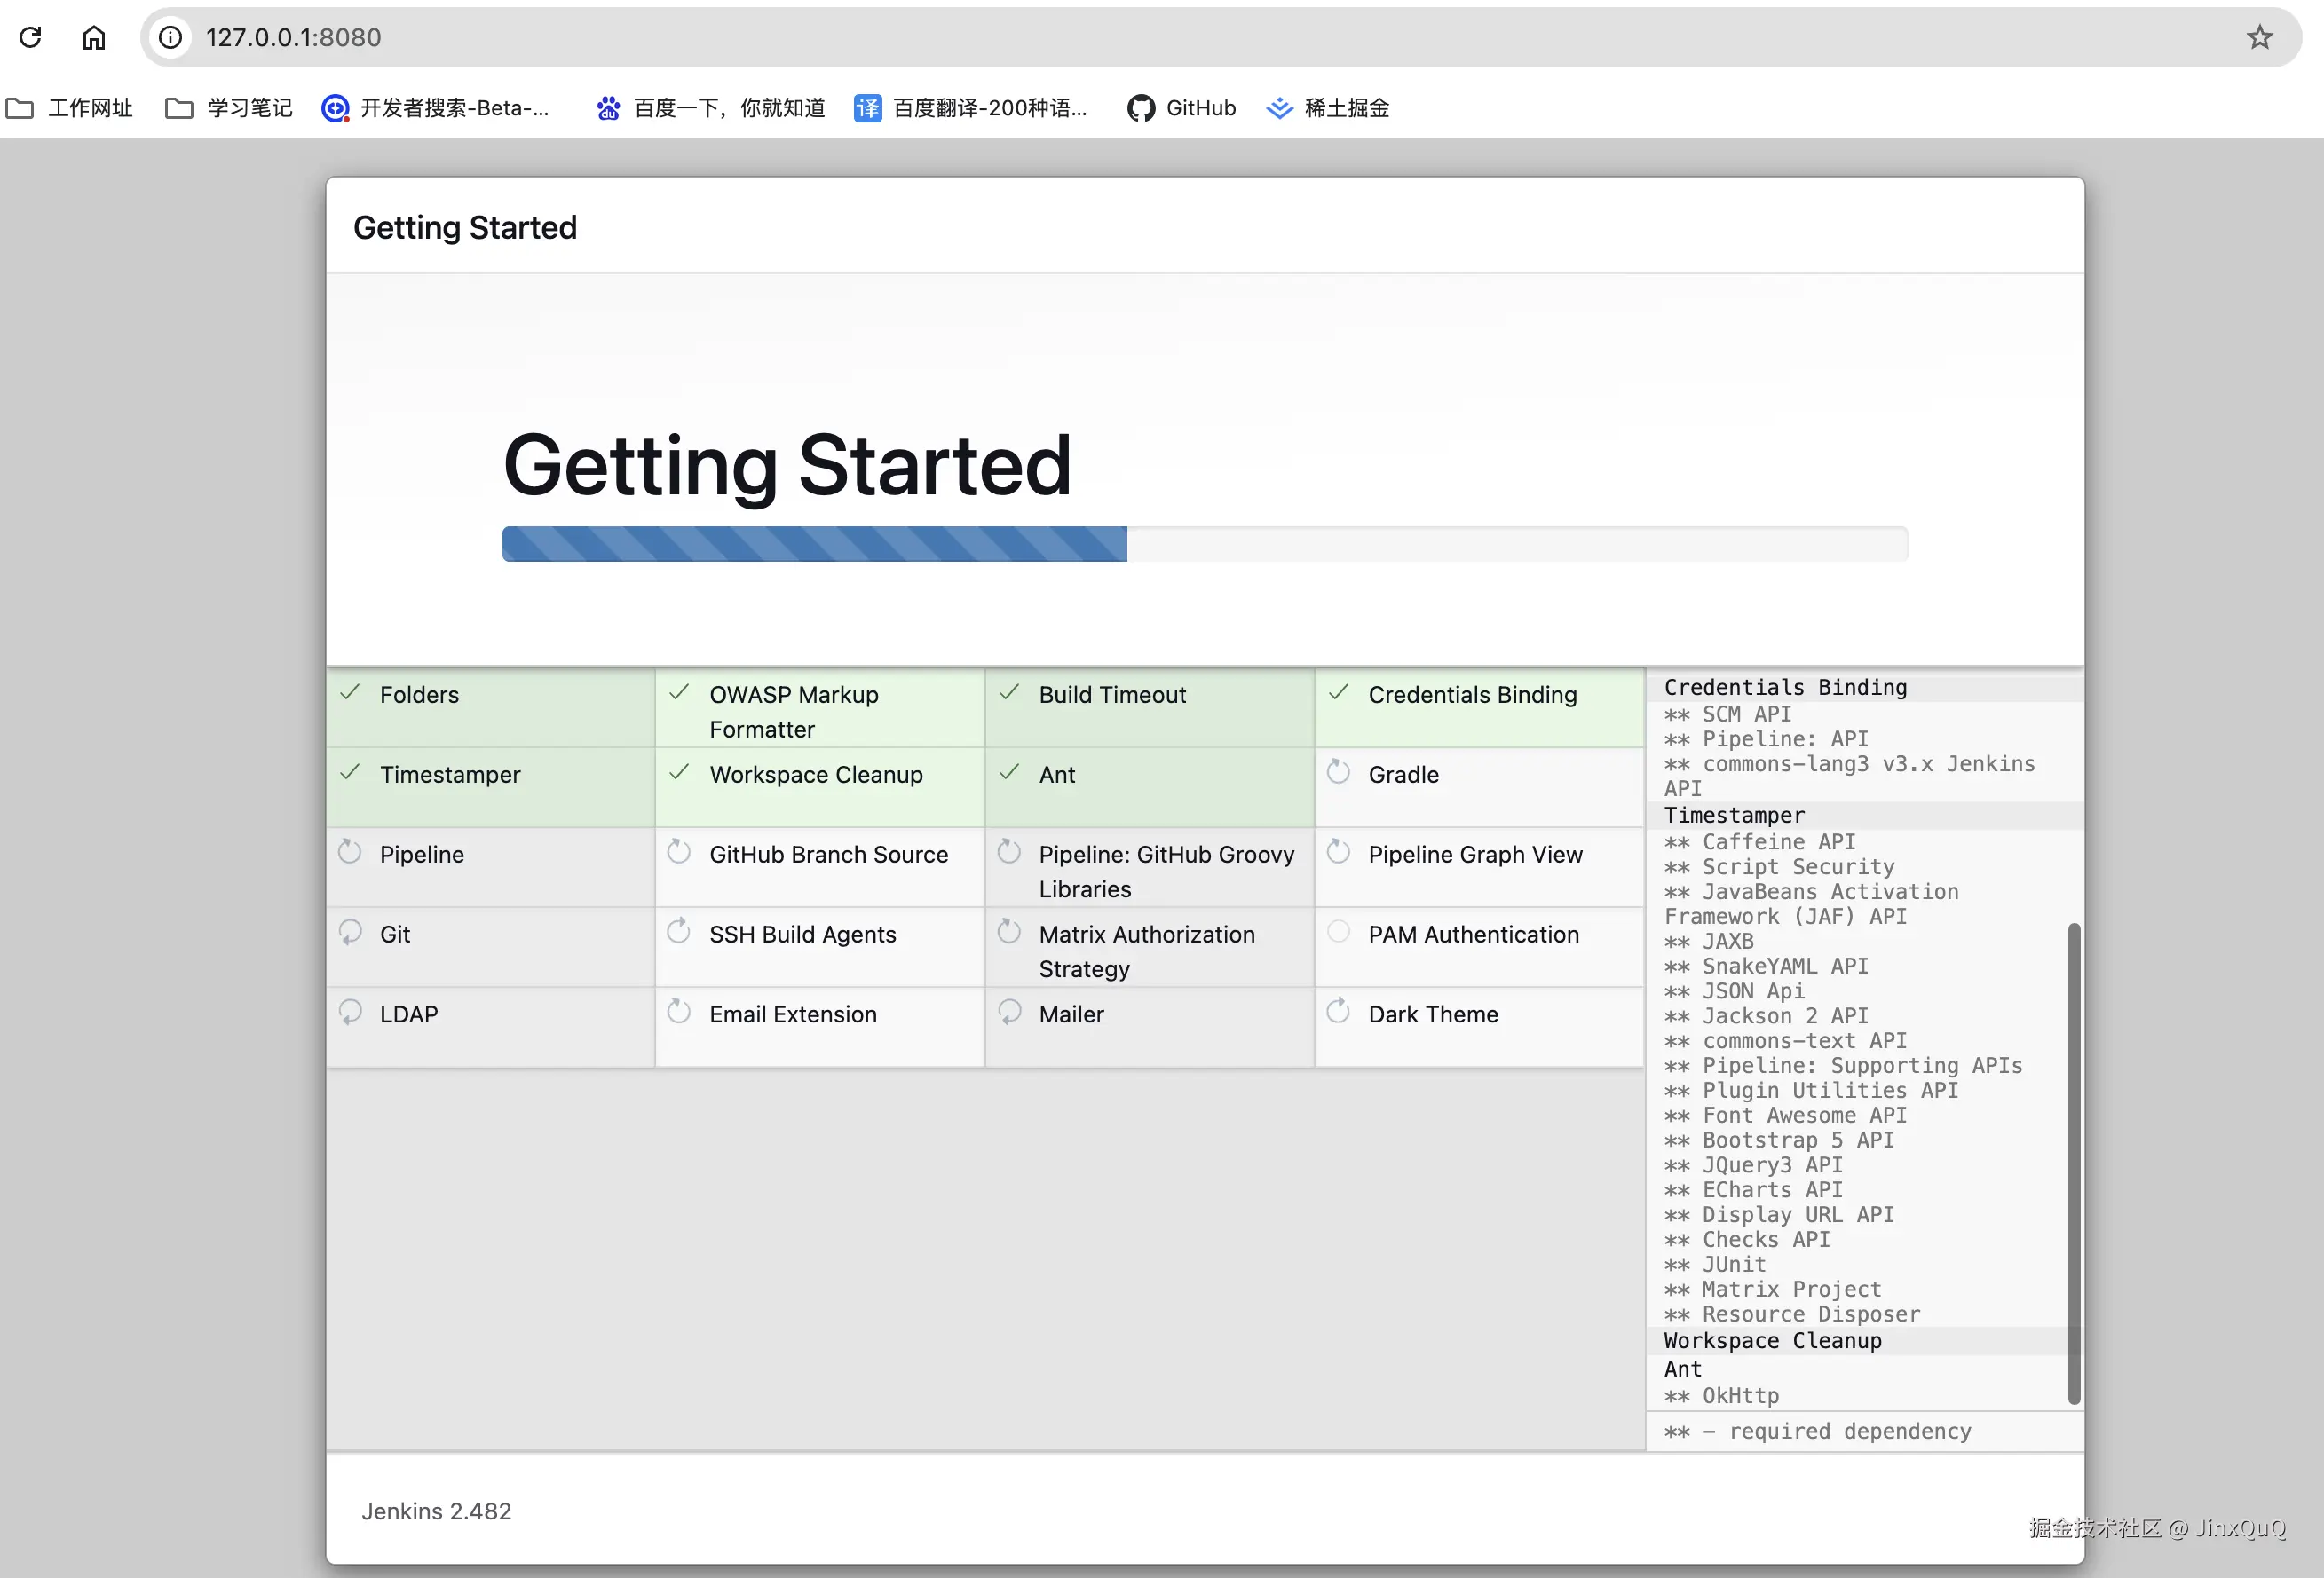
Task: Click the browser home icon
Action: point(94,37)
